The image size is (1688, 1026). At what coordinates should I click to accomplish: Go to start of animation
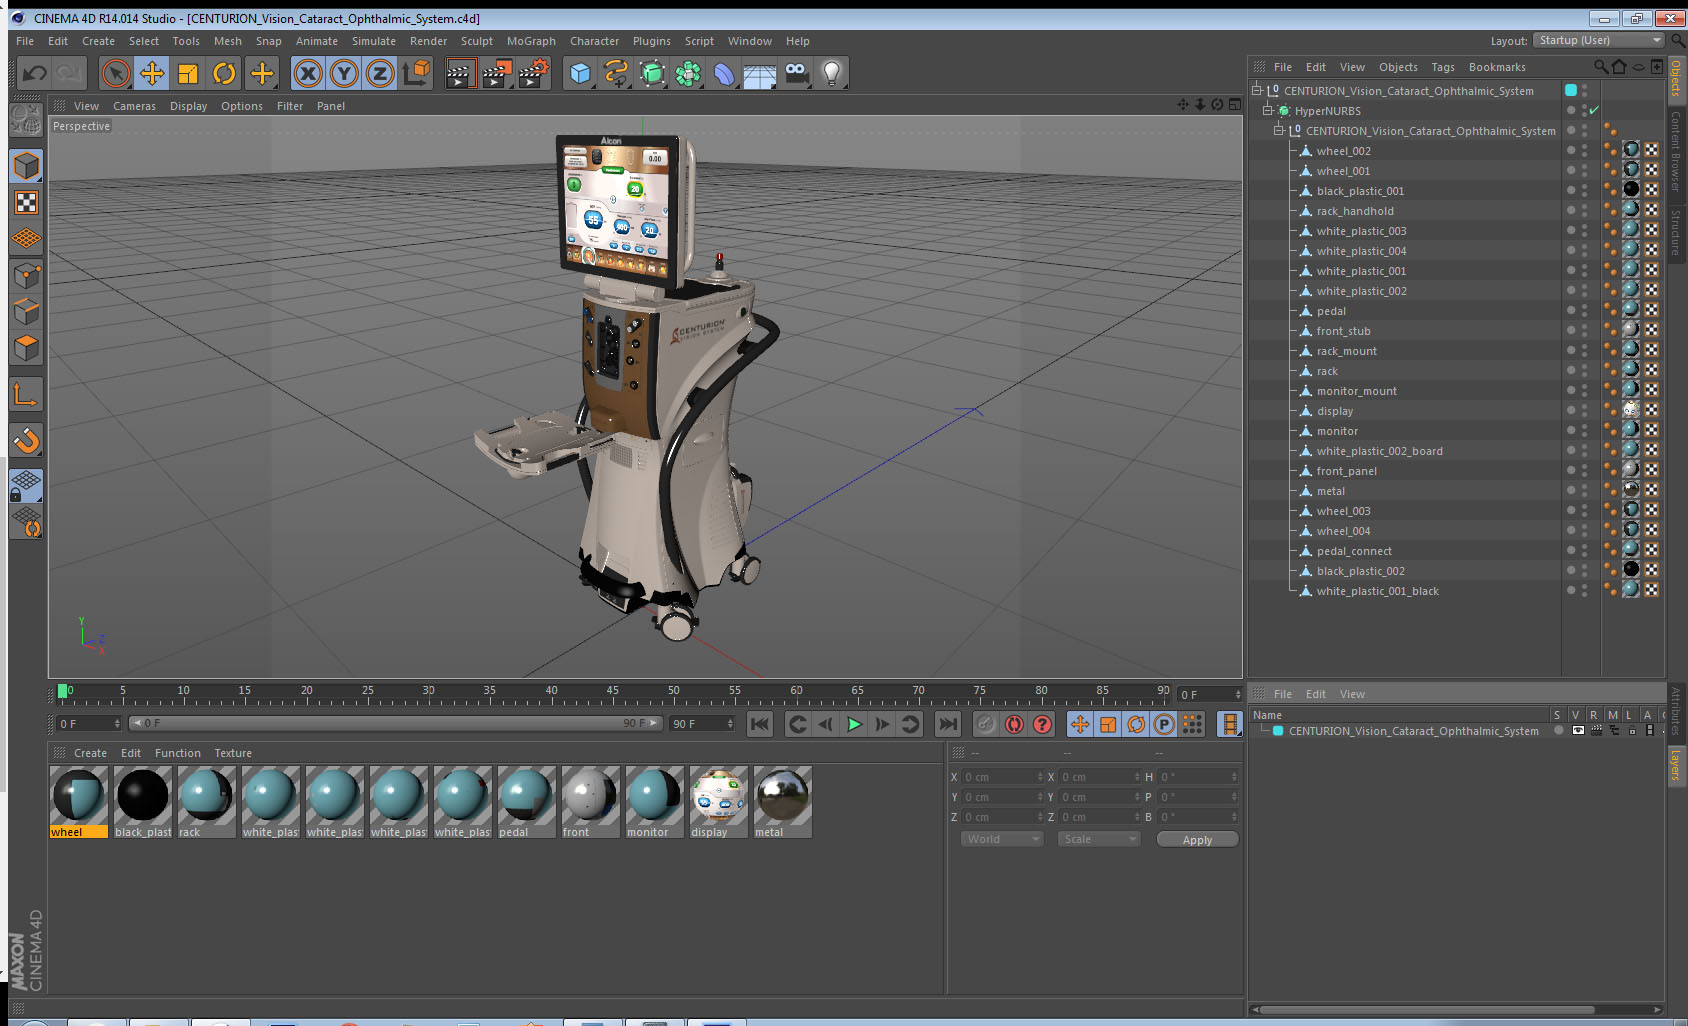[x=760, y=724]
